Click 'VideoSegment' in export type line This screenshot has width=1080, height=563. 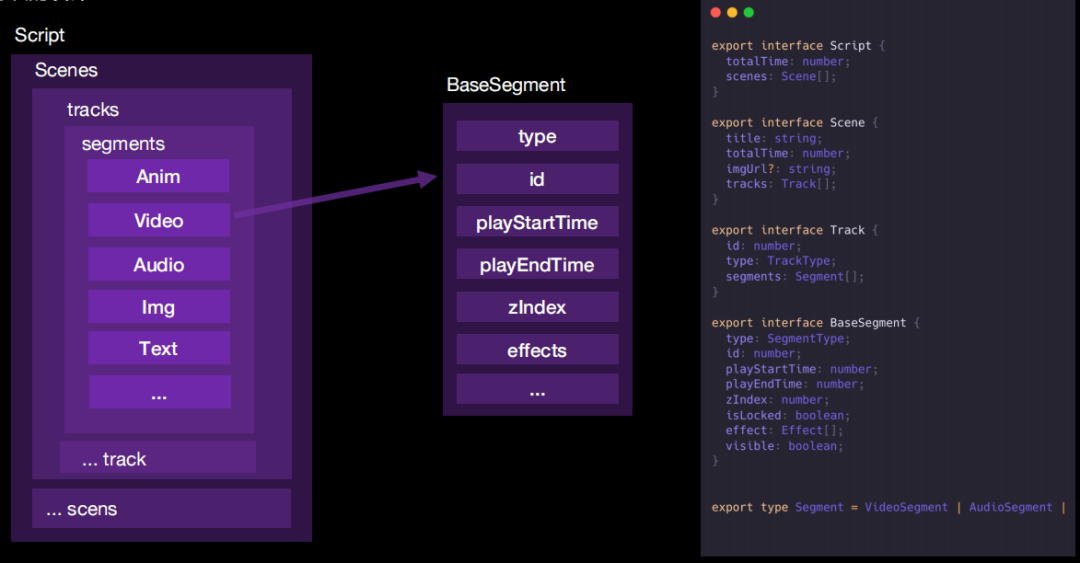(x=906, y=507)
